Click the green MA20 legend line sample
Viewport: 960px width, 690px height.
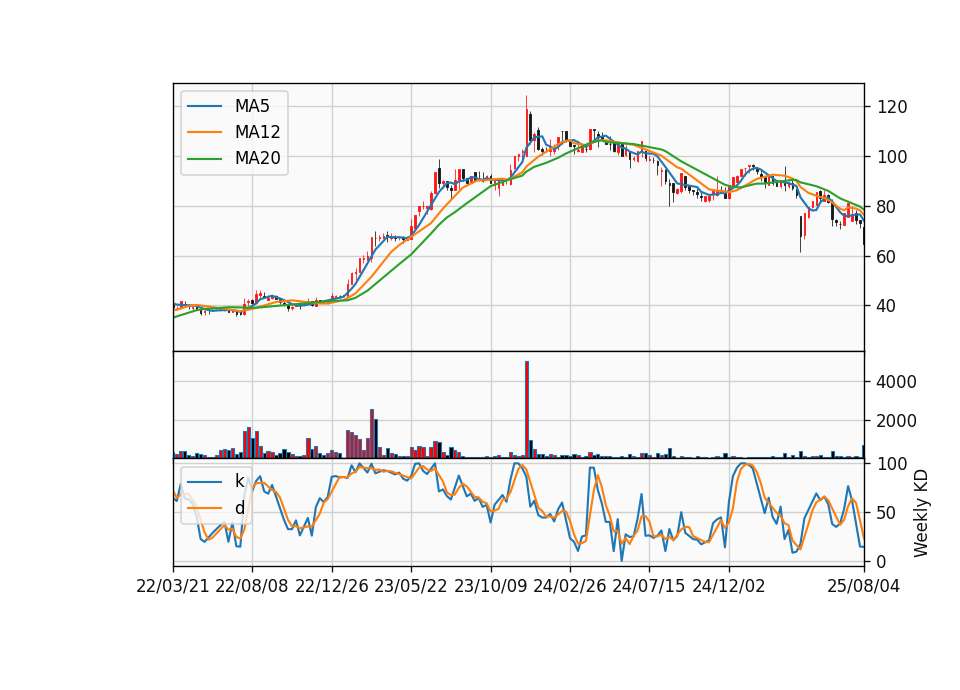(204, 158)
